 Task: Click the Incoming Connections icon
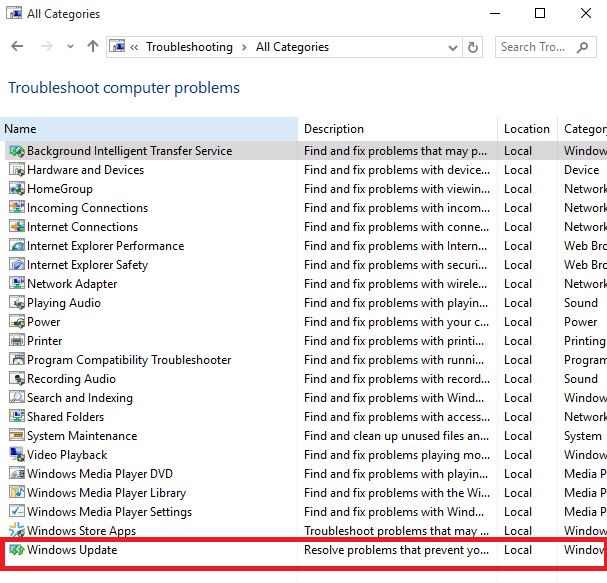17,208
